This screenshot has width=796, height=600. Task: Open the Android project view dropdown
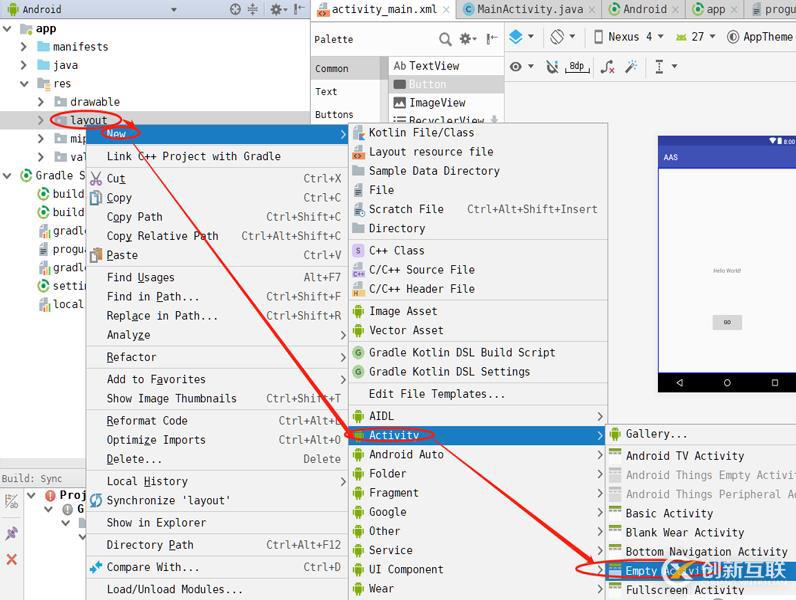[174, 10]
